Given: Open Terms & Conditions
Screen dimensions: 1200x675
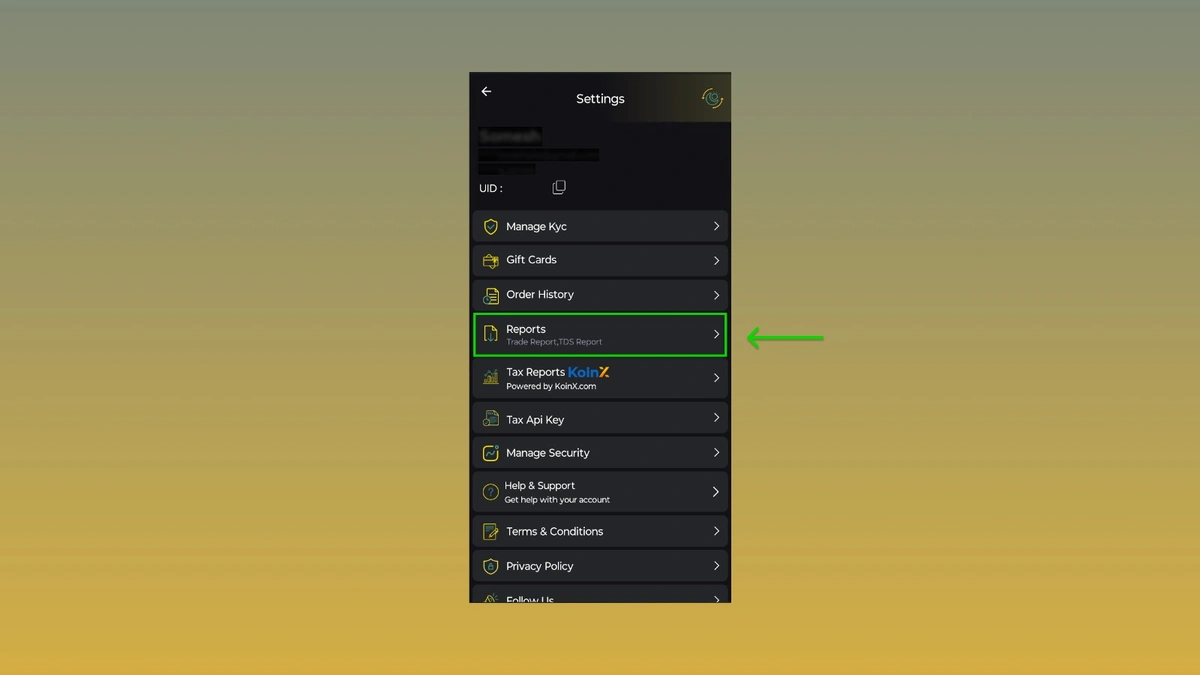Looking at the screenshot, I should click(x=600, y=531).
